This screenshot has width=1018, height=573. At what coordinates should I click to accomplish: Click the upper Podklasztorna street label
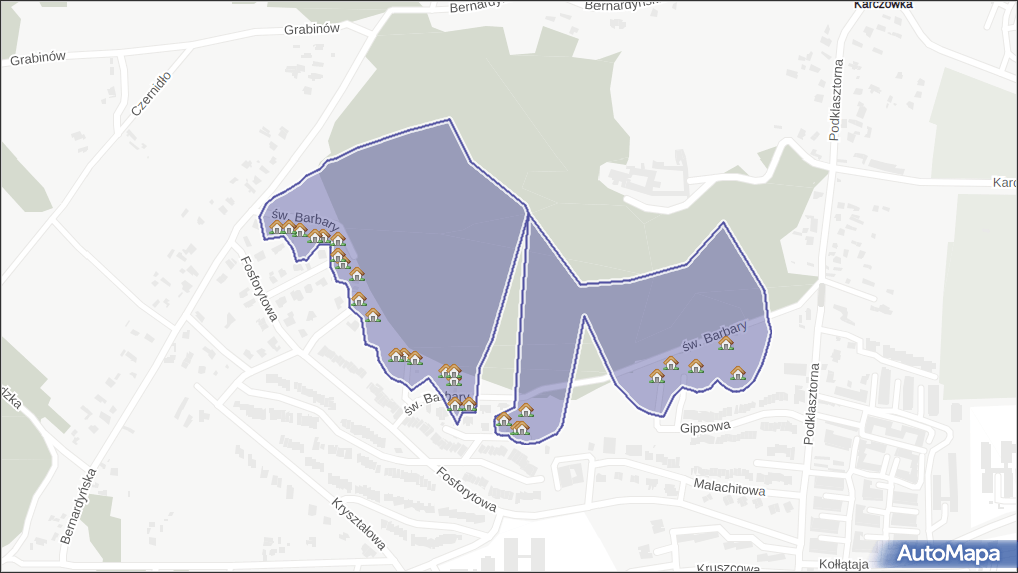coord(836,100)
